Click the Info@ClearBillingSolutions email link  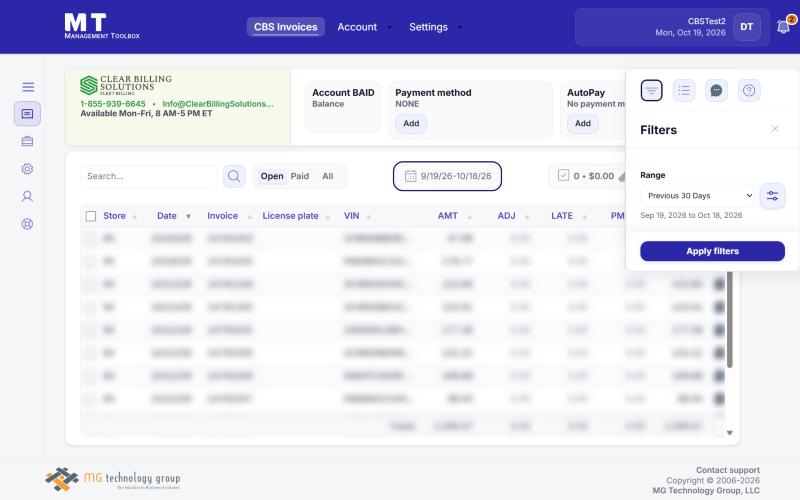(218, 104)
